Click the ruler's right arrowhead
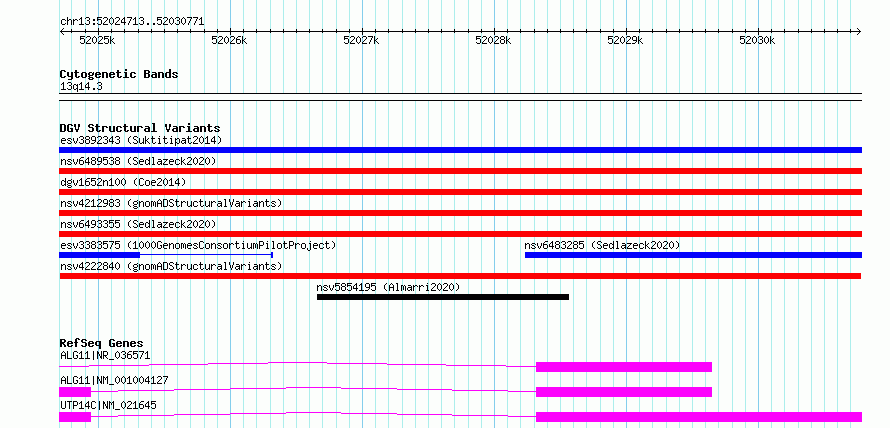This screenshot has height=428, width=890. tap(858, 31)
